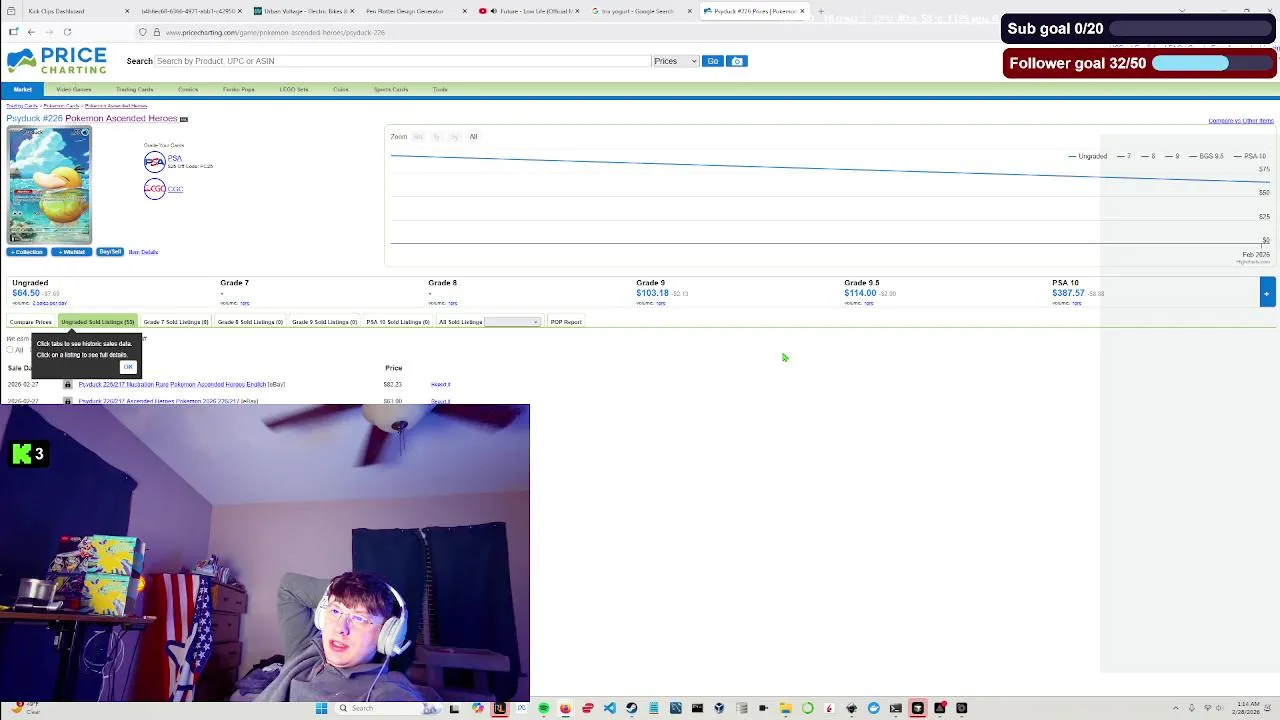
Task: Close the Psyduck #226 Prices browser tab
Action: pyautogui.click(x=802, y=11)
